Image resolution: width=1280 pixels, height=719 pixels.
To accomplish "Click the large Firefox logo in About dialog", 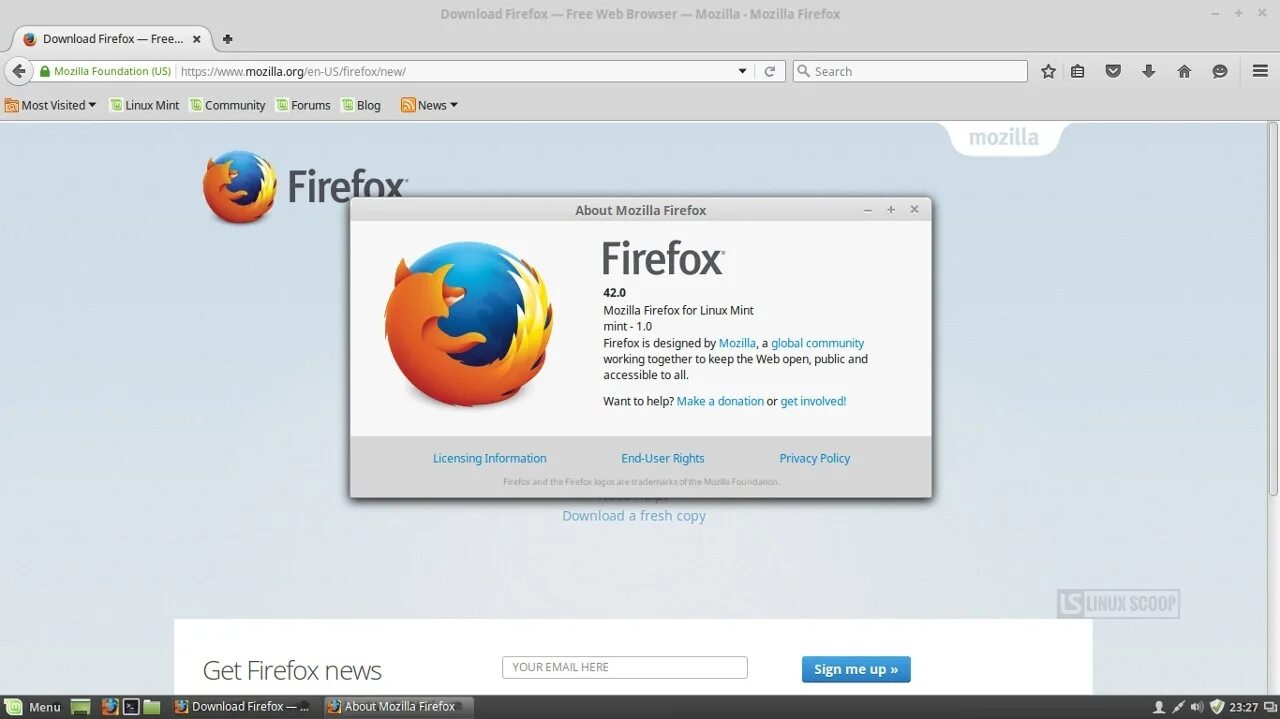I will [468, 323].
